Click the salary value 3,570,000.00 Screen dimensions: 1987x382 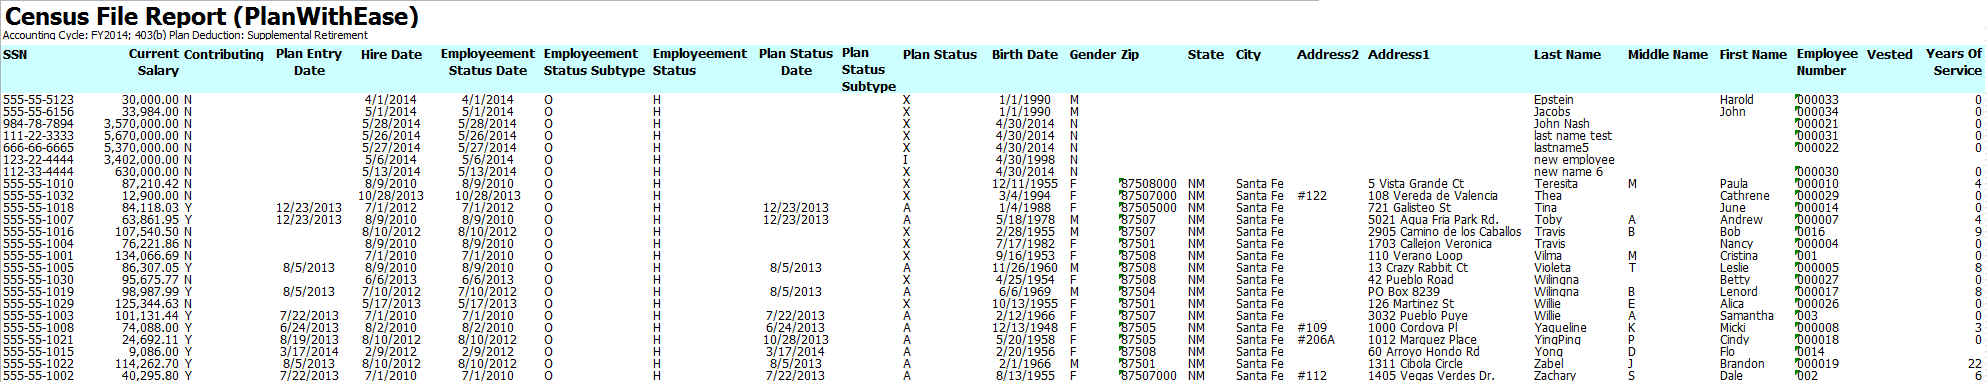(141, 124)
